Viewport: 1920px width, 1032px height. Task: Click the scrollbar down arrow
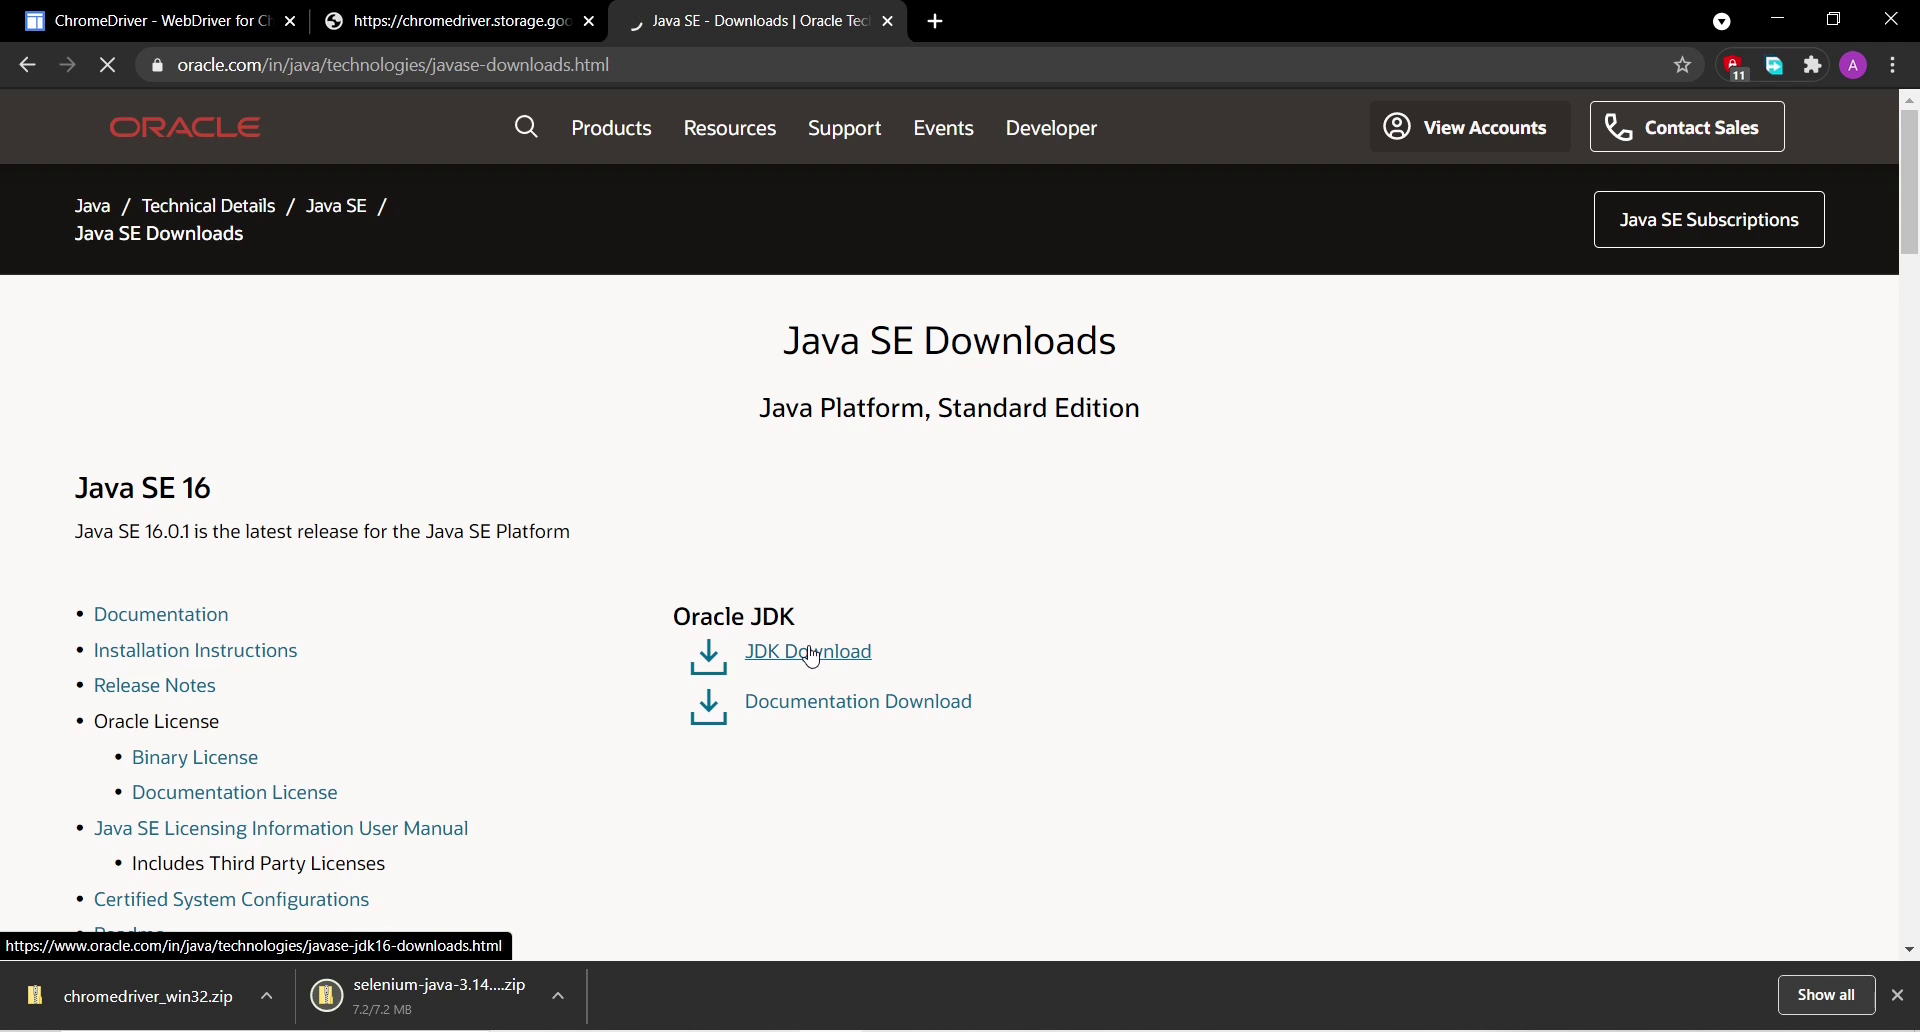[1910, 951]
